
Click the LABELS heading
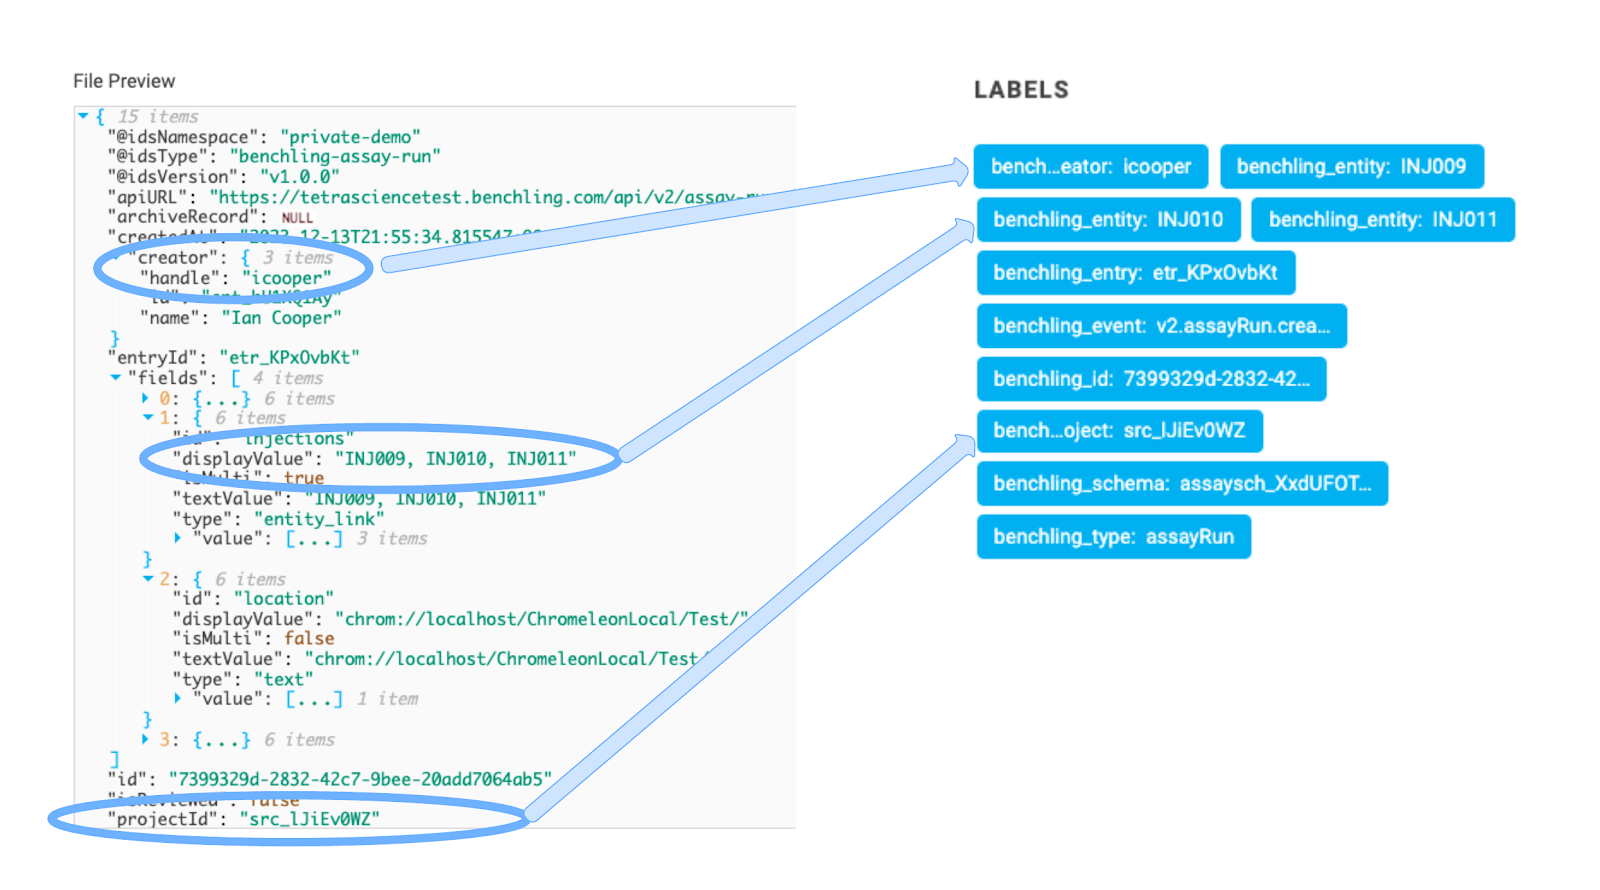1021,90
